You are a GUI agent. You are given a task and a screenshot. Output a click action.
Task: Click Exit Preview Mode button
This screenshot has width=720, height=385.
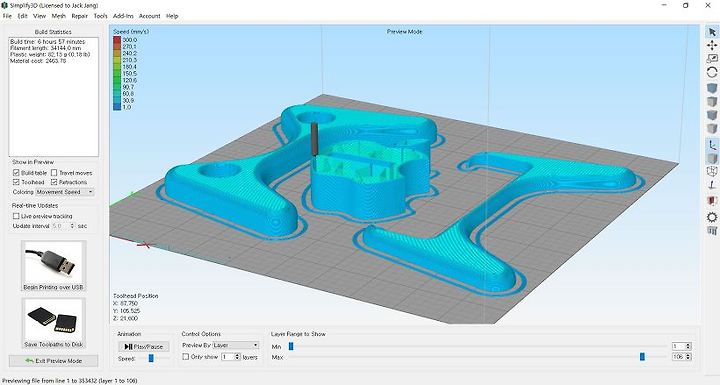[x=54, y=361]
